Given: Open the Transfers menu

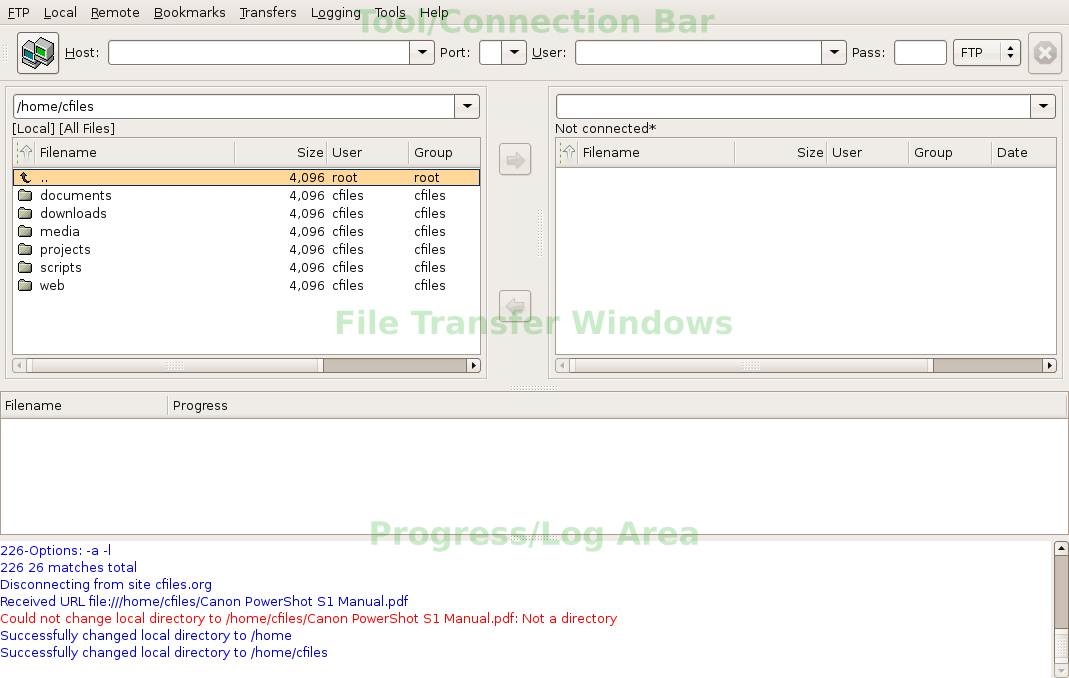Looking at the screenshot, I should pyautogui.click(x=268, y=12).
